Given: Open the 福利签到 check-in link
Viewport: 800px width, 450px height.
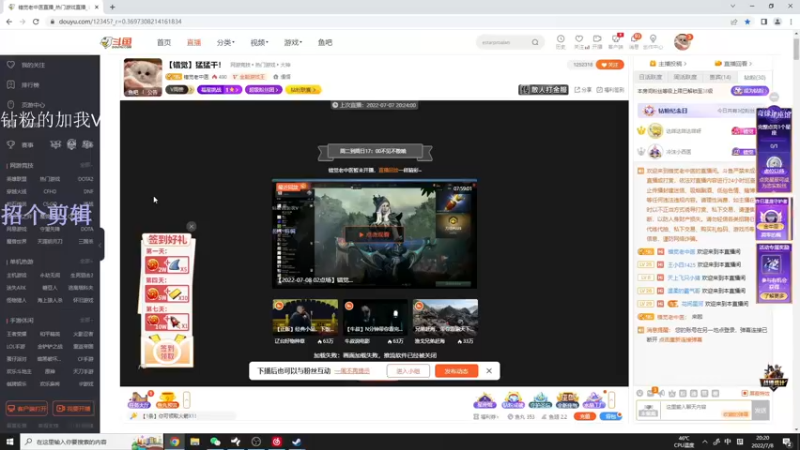Looking at the screenshot, I should point(610,90).
